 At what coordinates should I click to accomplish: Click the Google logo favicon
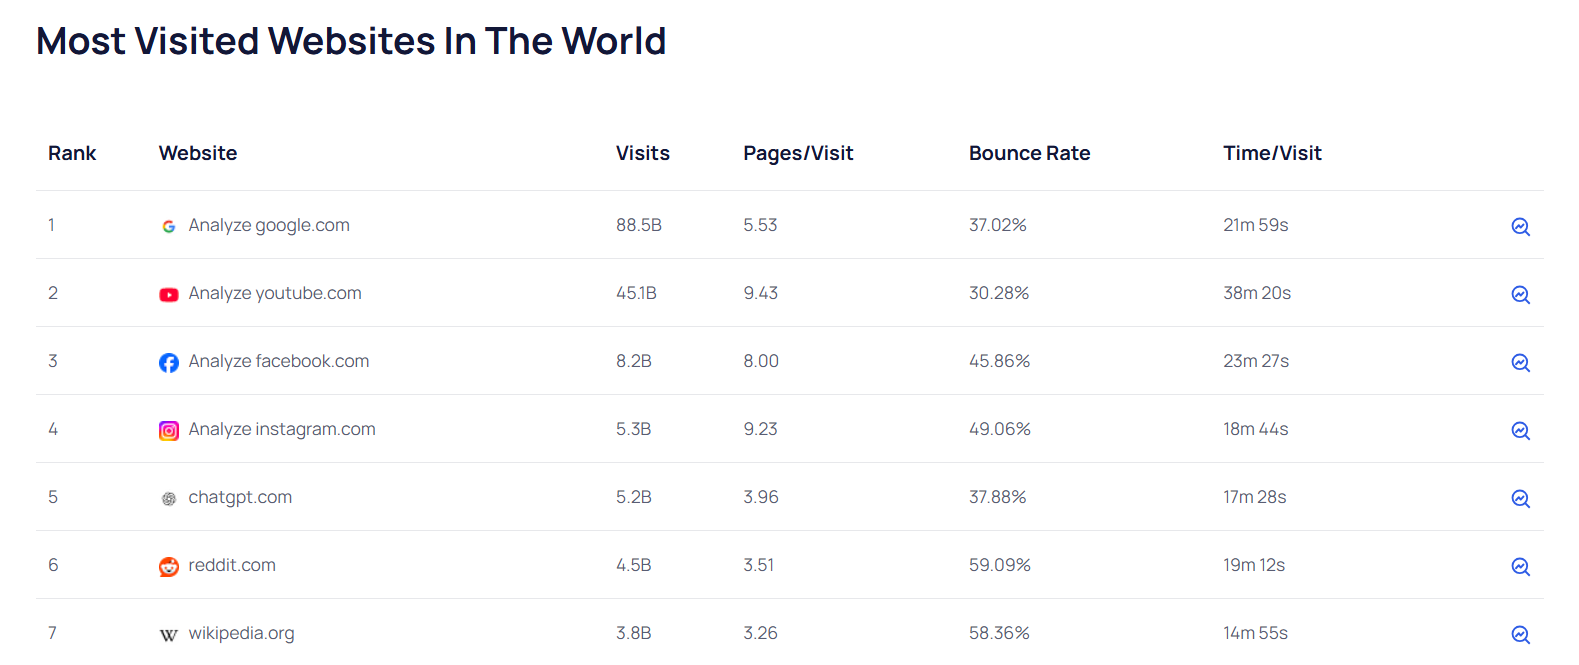point(169,227)
